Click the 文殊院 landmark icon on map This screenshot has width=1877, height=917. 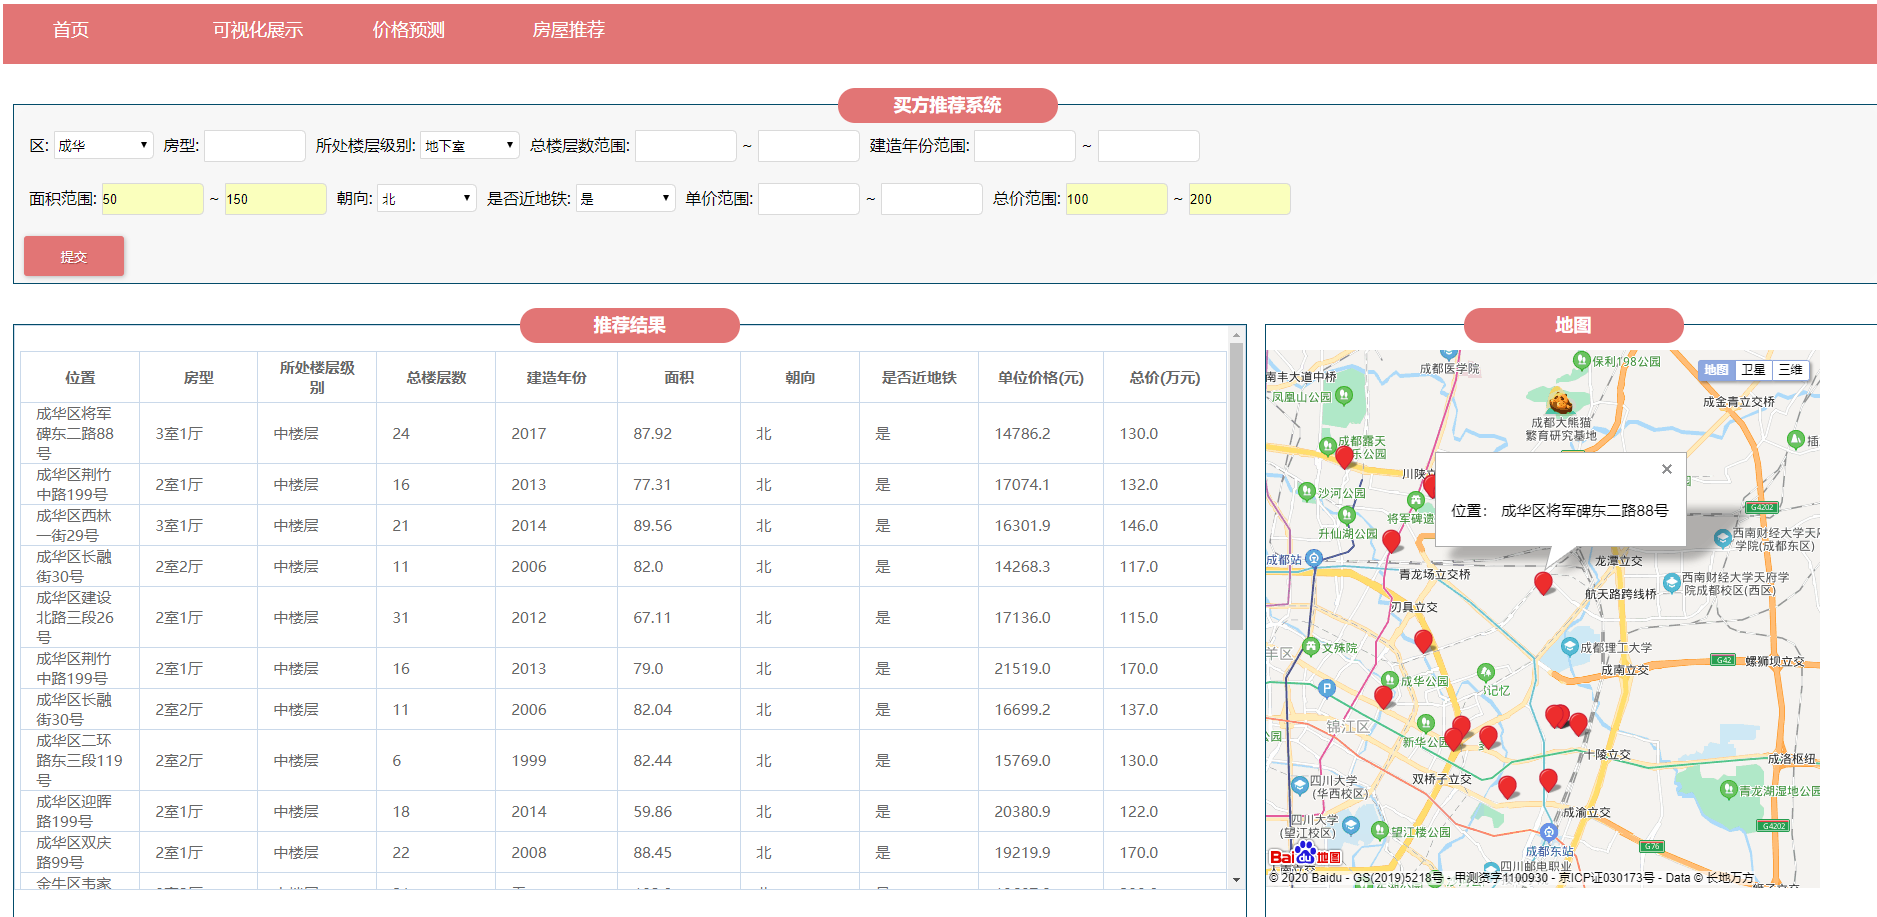(x=1310, y=647)
